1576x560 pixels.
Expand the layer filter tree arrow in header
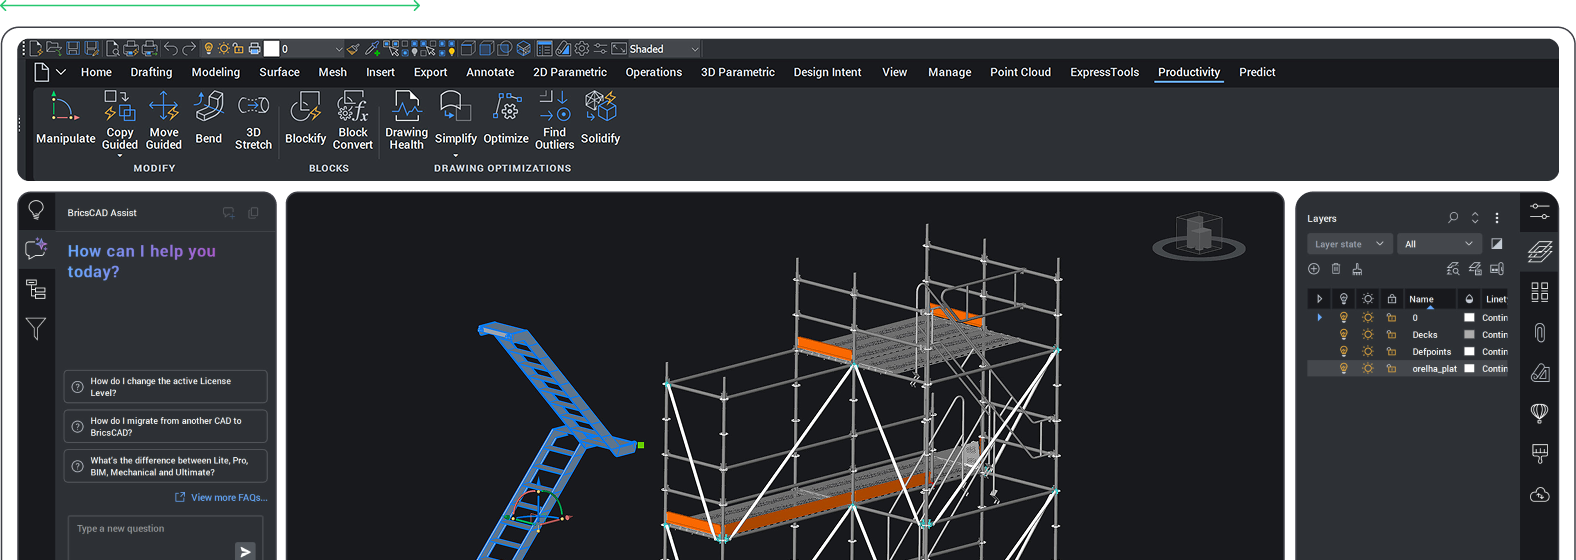tap(1319, 299)
